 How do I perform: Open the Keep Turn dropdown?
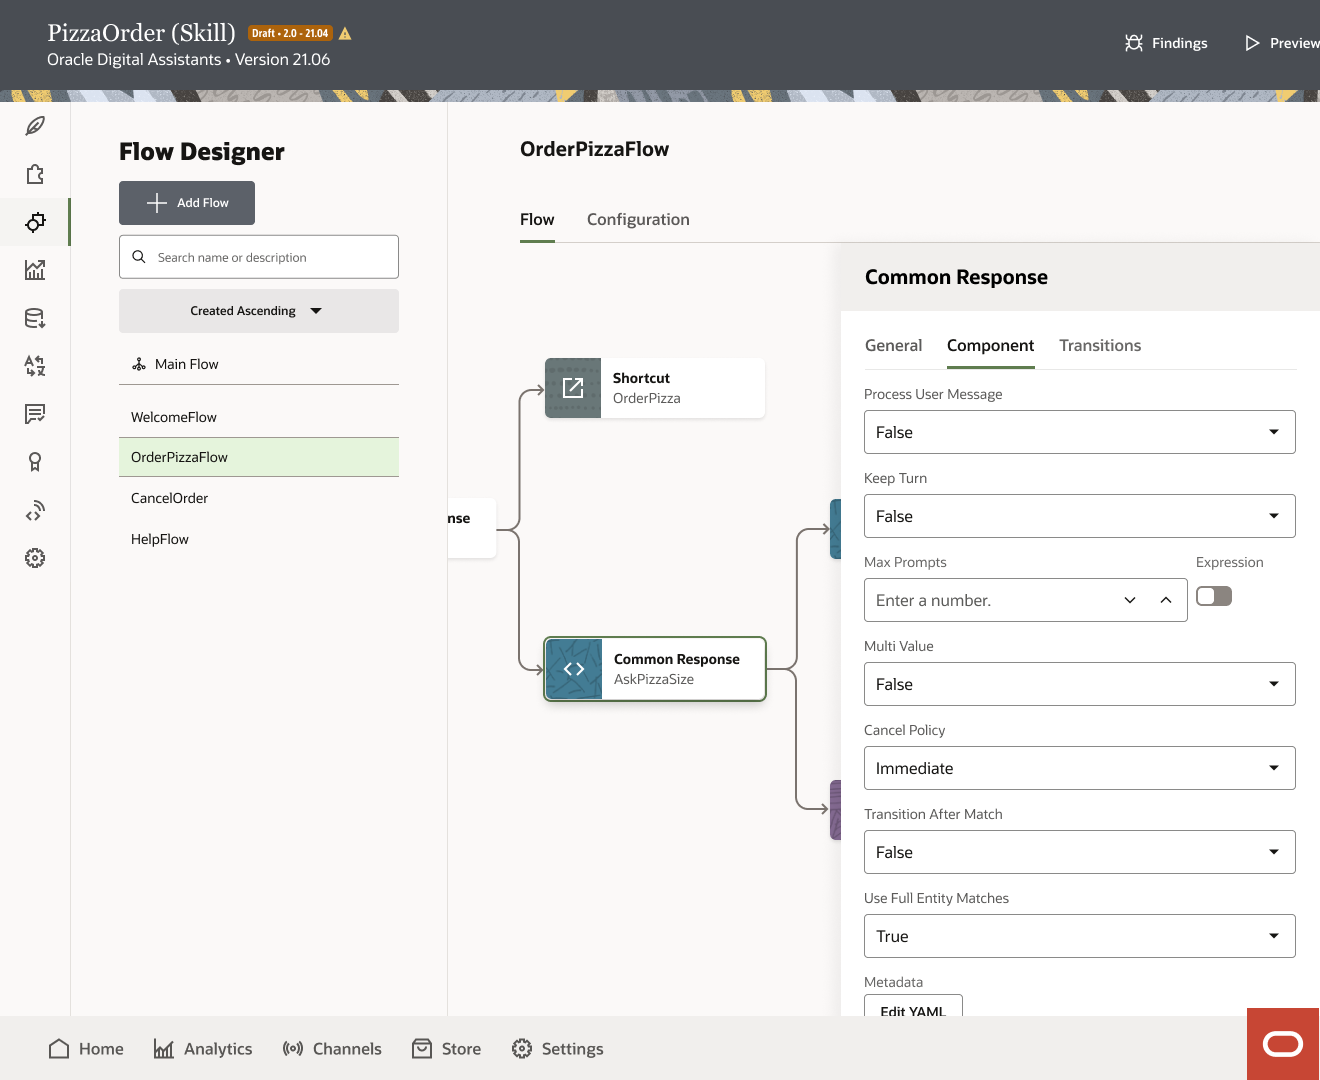[x=1080, y=516]
